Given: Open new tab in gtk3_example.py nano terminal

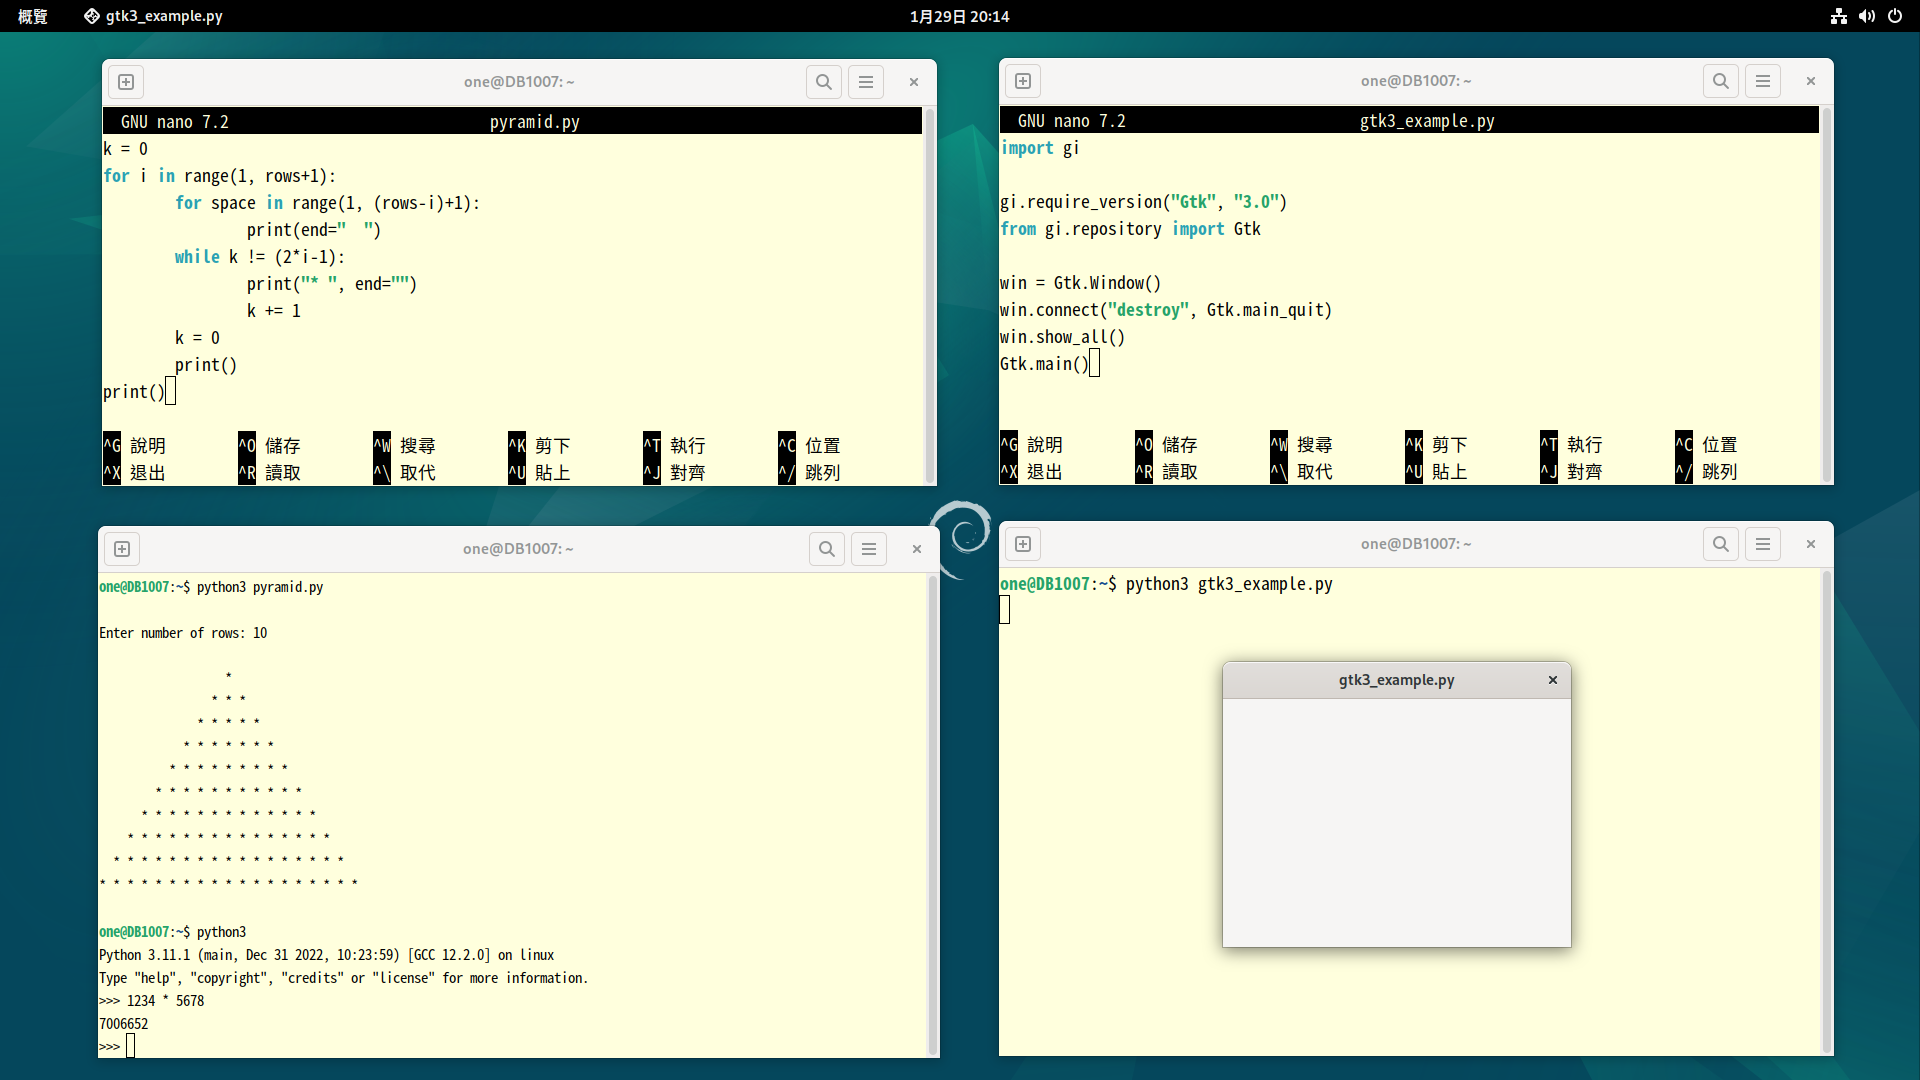Looking at the screenshot, I should pyautogui.click(x=1023, y=81).
